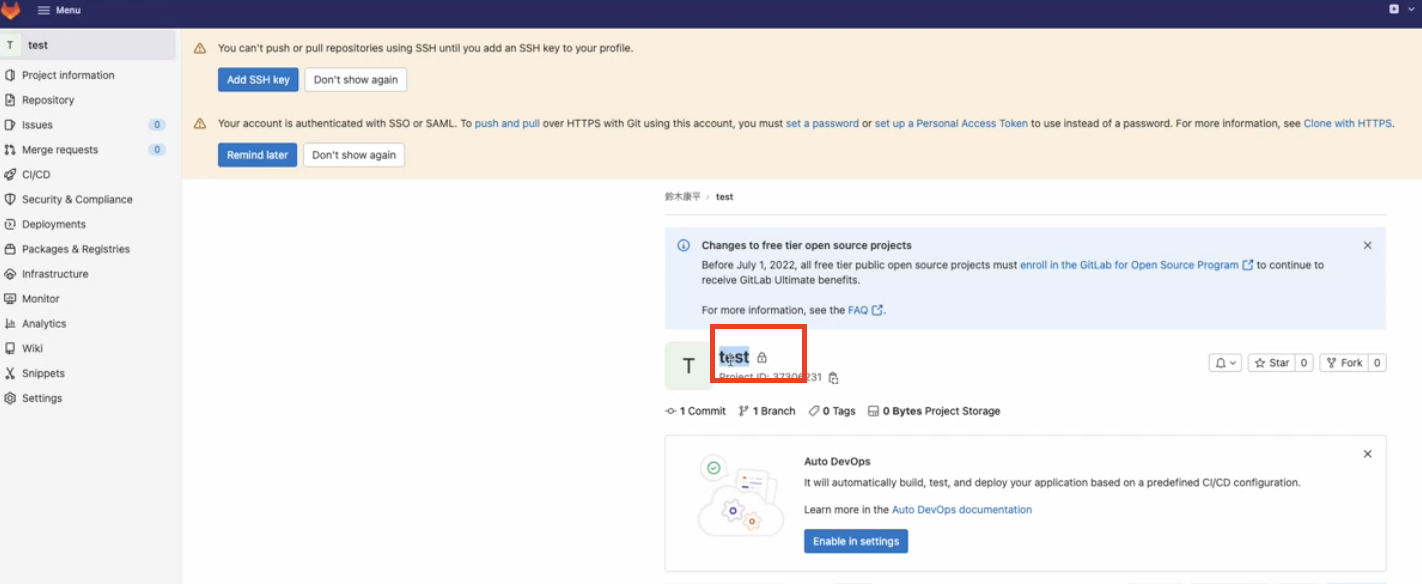The width and height of the screenshot is (1422, 584).
Task: Open Packages & Registries sidebar item
Action: [76, 249]
